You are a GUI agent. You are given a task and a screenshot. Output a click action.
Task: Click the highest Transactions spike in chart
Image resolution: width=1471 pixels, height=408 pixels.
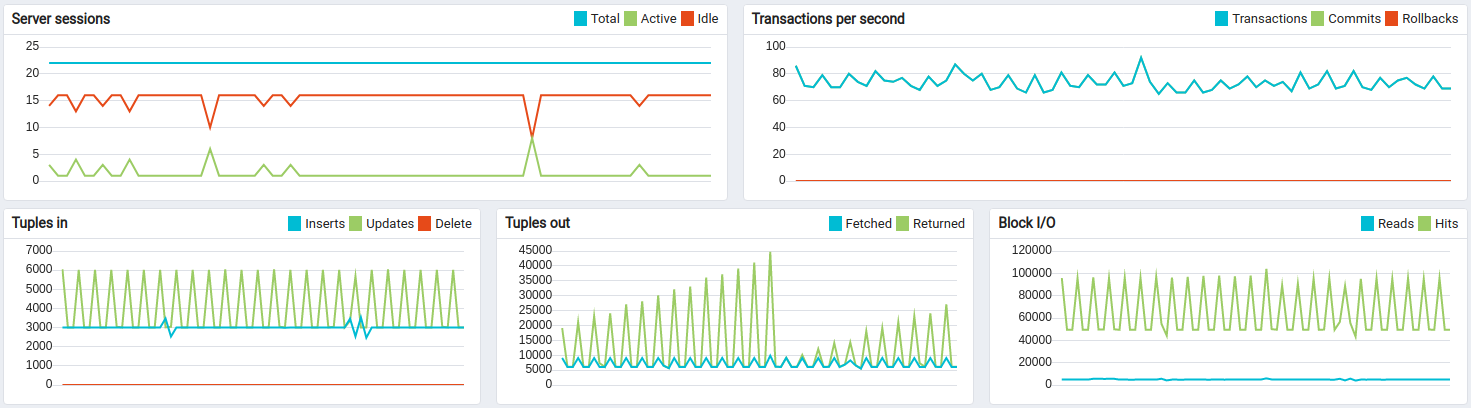pyautogui.click(x=1141, y=57)
